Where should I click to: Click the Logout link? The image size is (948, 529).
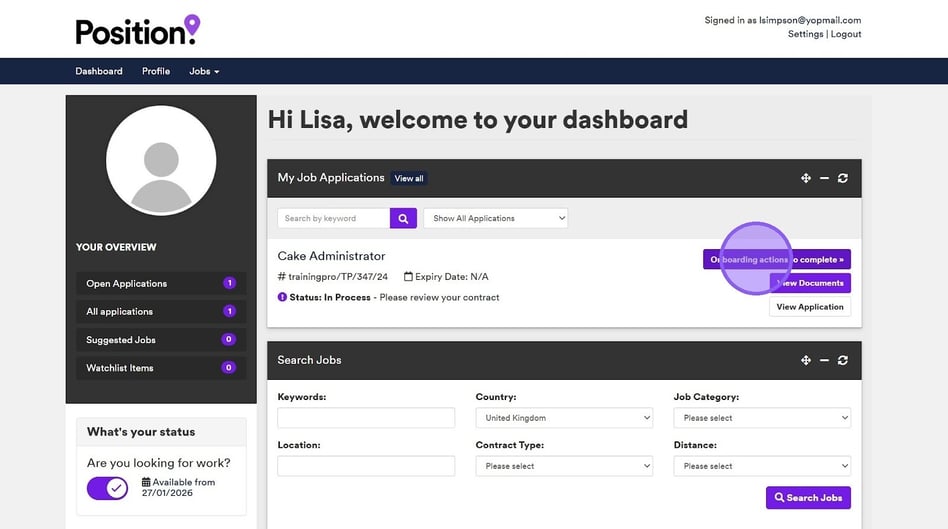pos(846,34)
